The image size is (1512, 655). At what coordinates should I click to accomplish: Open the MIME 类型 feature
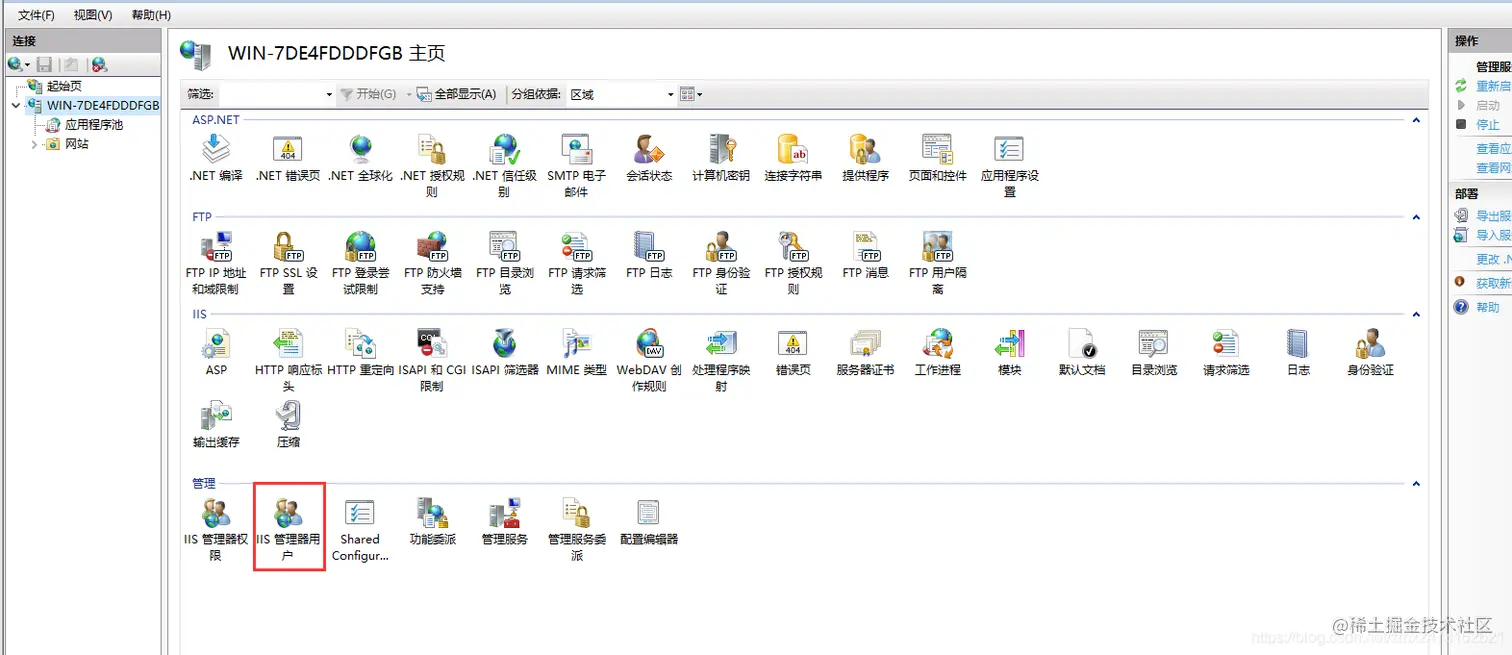pos(576,352)
